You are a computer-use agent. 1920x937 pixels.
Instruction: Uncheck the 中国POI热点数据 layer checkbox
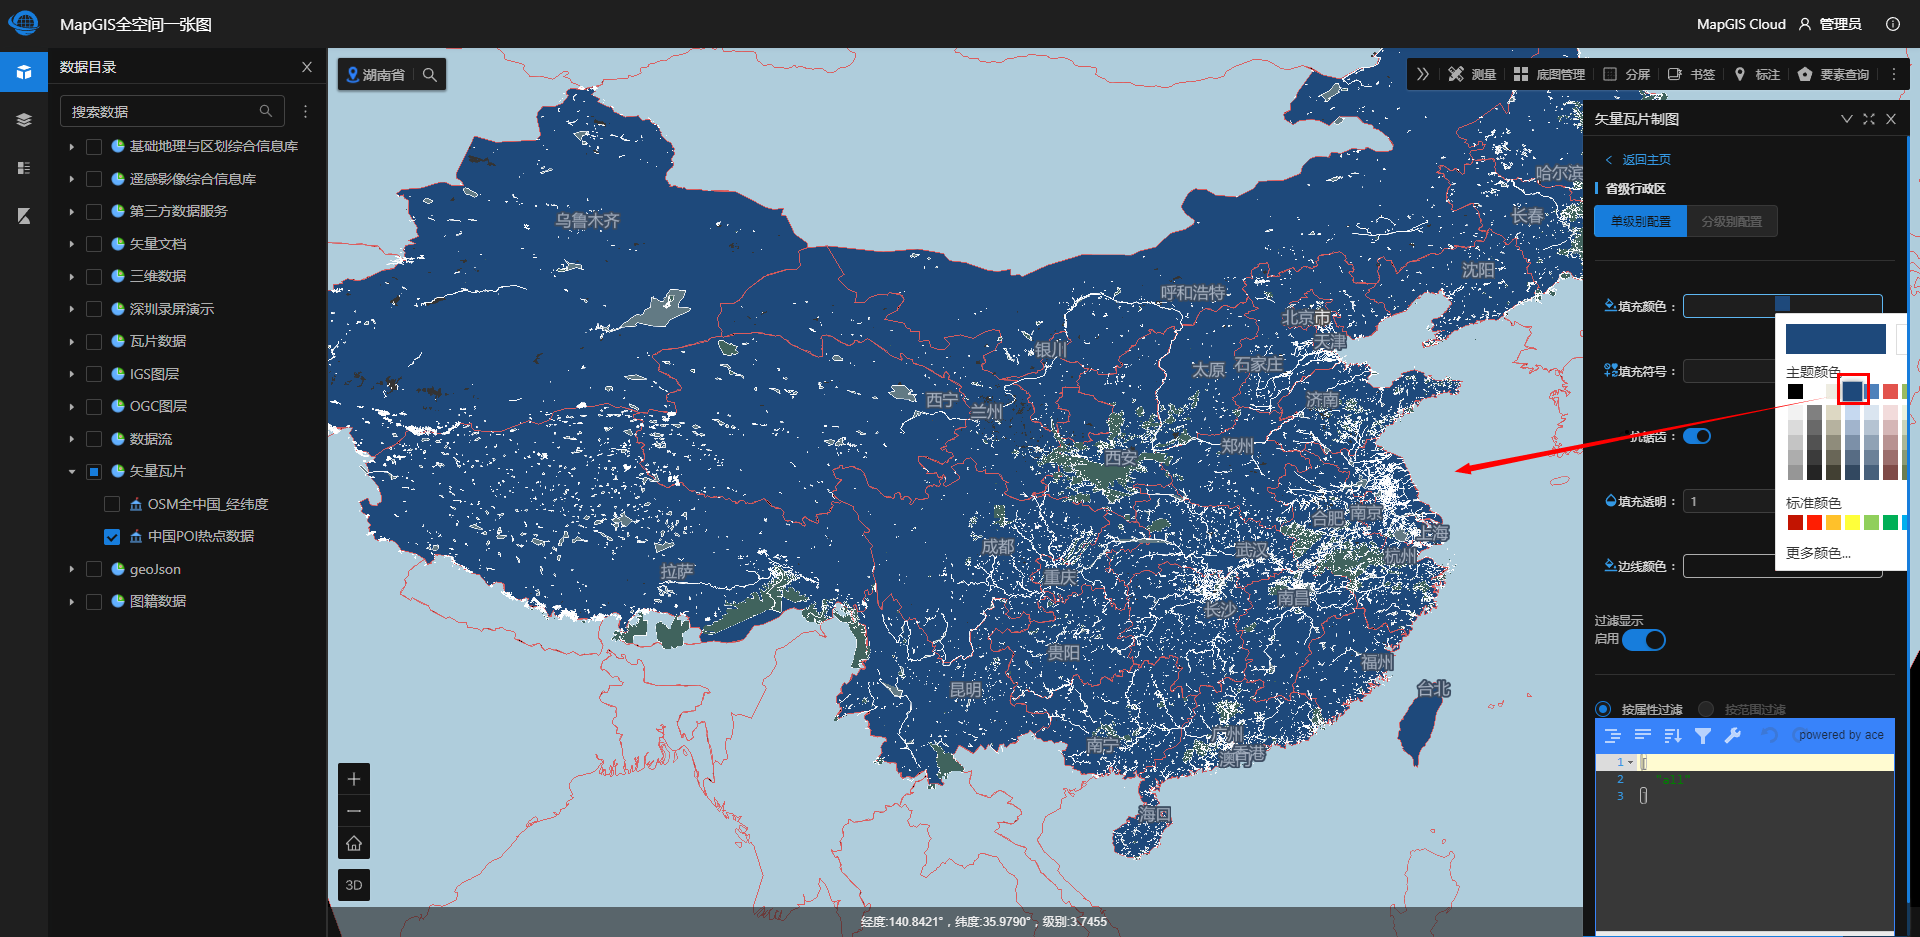pos(112,537)
